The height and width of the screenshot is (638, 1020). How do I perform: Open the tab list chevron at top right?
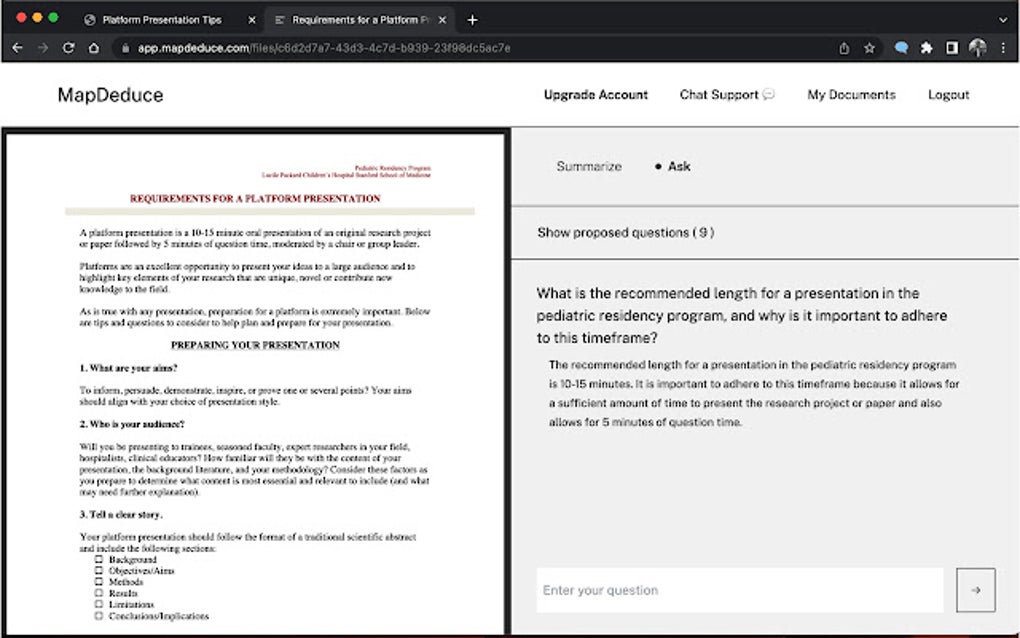click(x=1003, y=18)
